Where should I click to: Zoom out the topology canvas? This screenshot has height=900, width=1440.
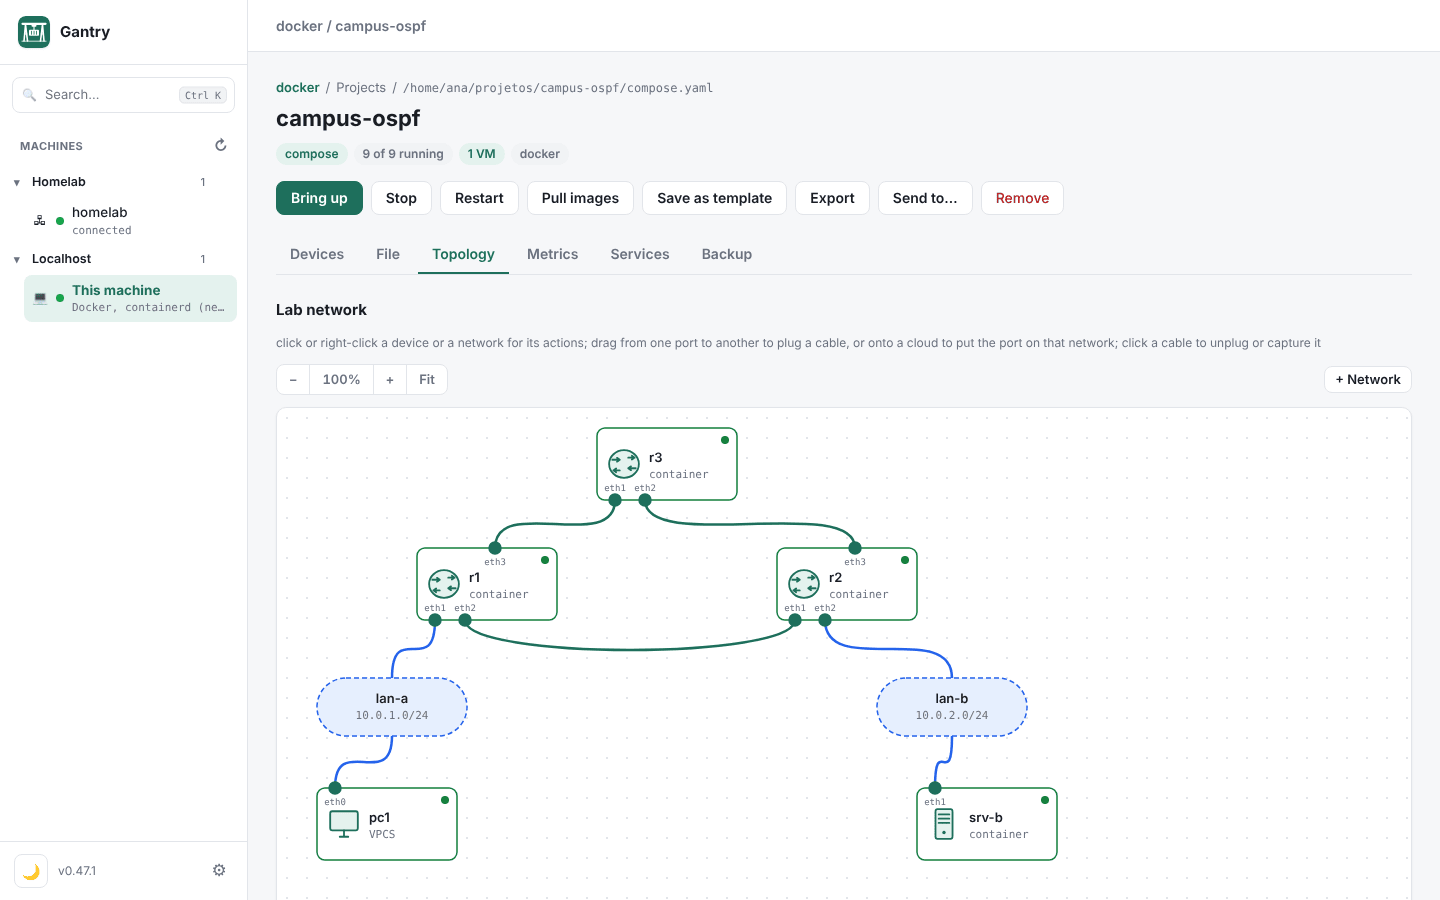[293, 379]
